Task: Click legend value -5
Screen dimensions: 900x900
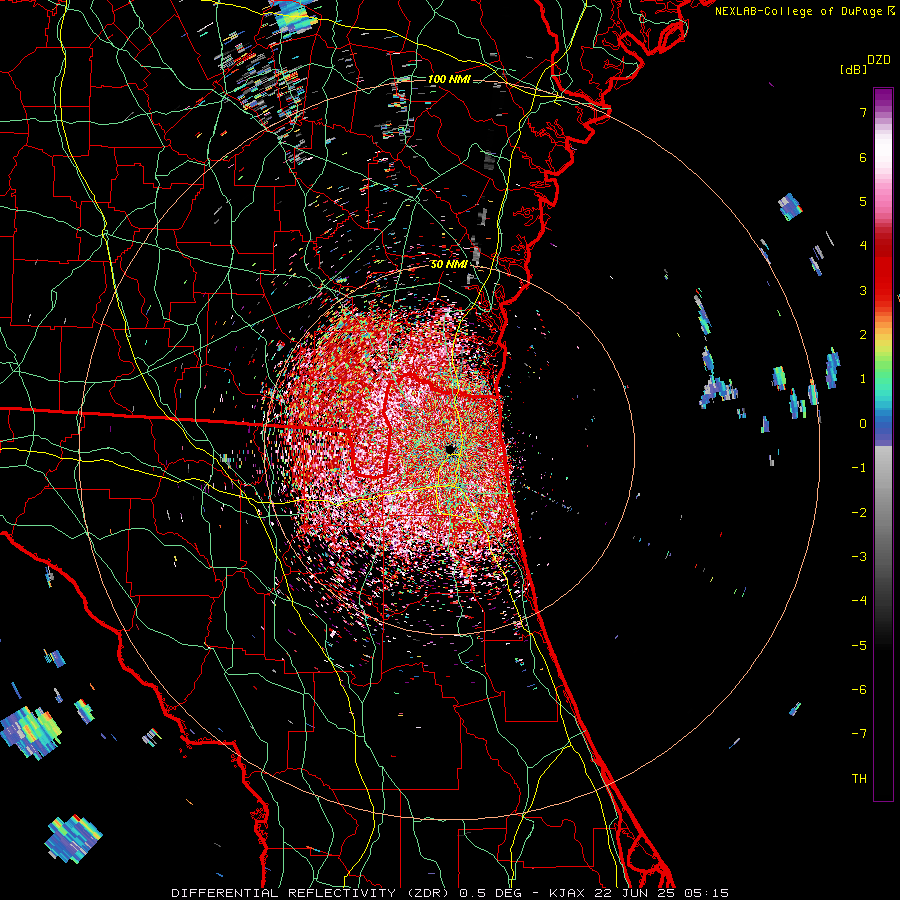Action: pyautogui.click(x=859, y=646)
